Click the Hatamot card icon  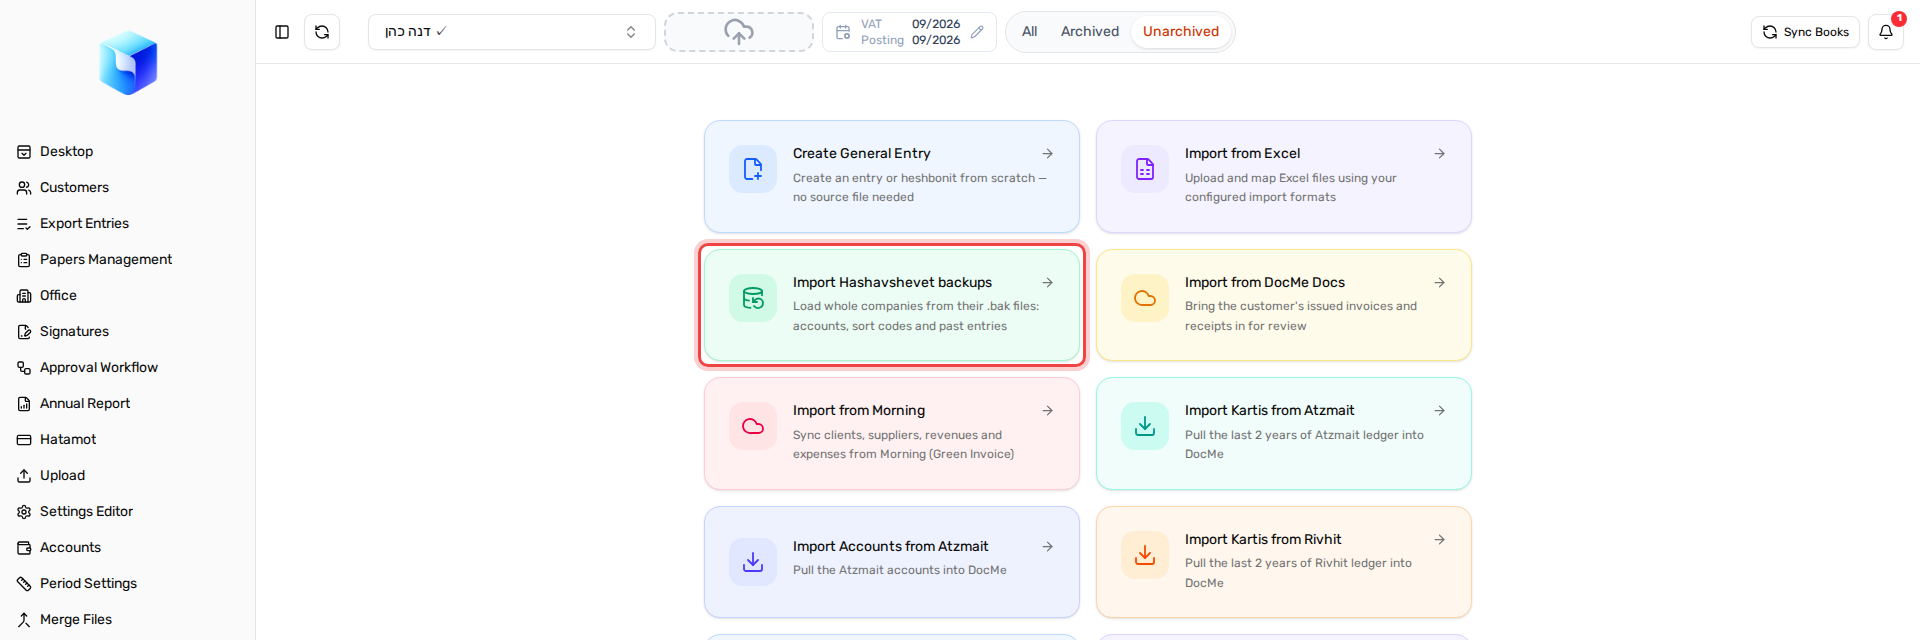click(24, 440)
